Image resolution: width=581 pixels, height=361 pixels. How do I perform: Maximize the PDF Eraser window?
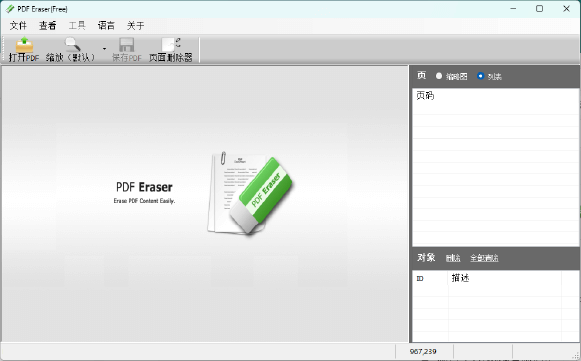[540, 9]
